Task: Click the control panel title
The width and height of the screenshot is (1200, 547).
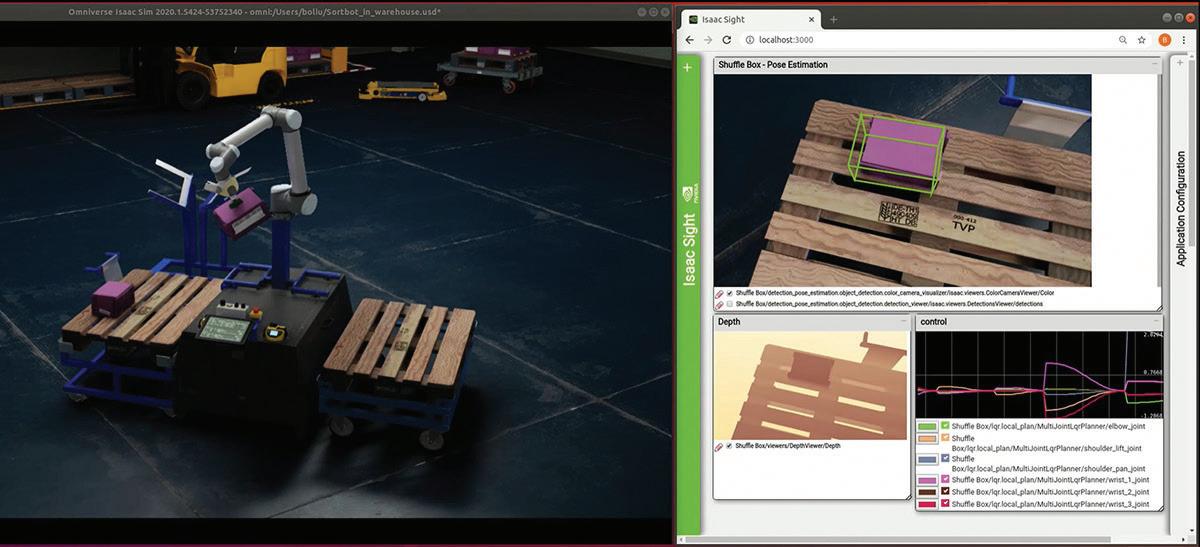Action: [x=933, y=322]
